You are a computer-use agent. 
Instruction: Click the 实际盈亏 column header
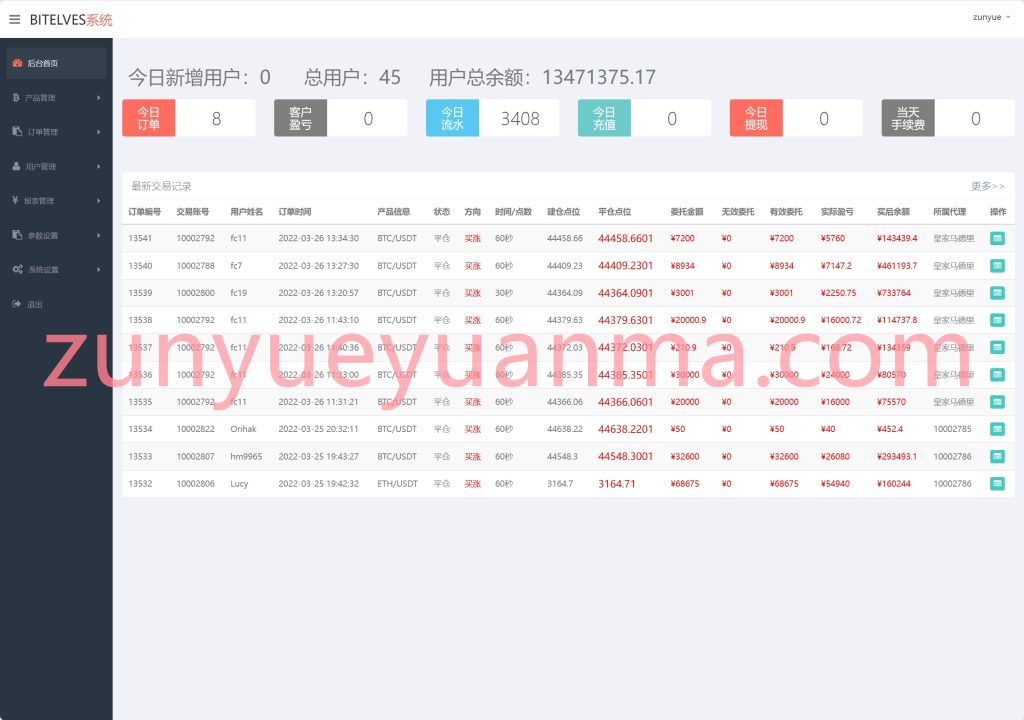pos(837,212)
